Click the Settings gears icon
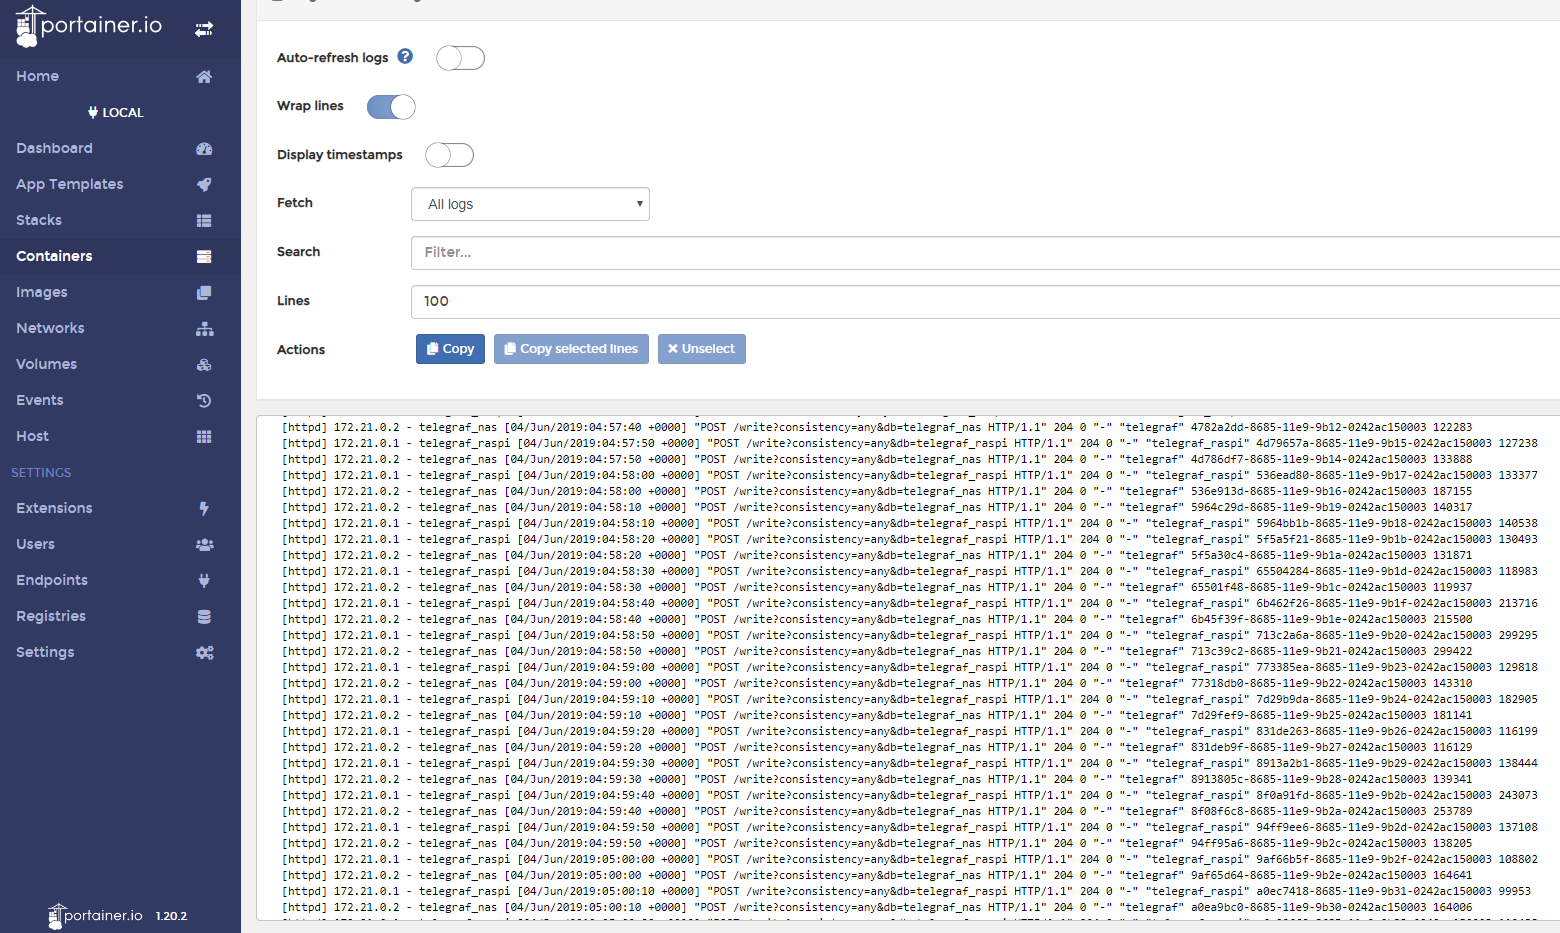Screen dimensions: 1560x933 click(x=204, y=653)
